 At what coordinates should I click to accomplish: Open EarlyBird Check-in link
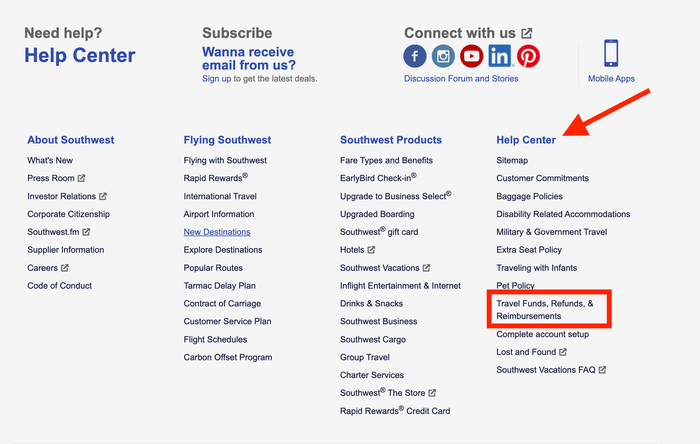click(378, 178)
